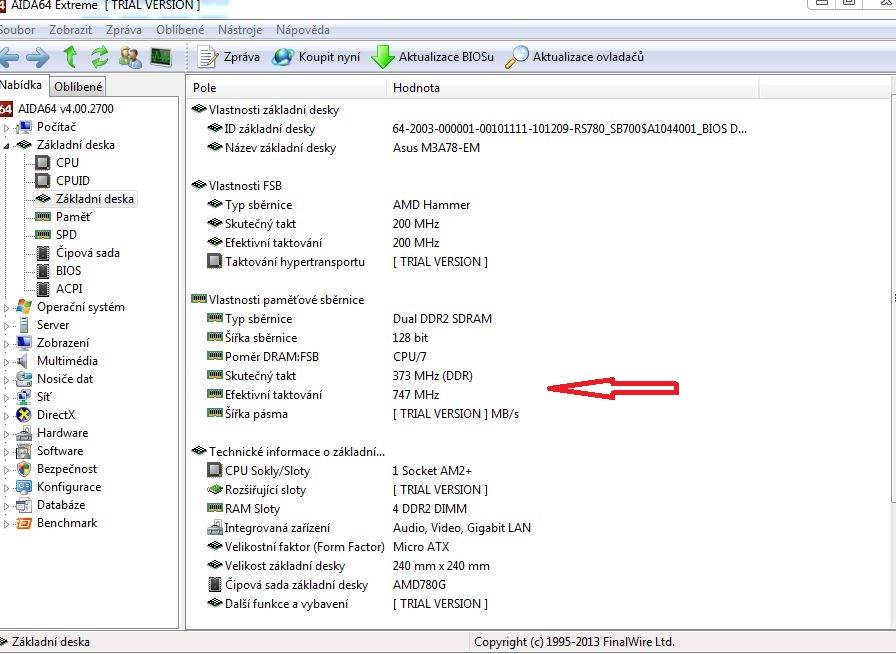
Task: Go up one level with green arrow
Action: click(70, 57)
